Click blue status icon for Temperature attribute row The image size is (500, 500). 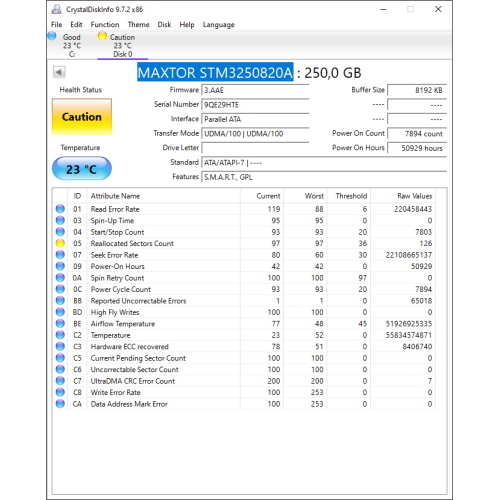pos(60,335)
